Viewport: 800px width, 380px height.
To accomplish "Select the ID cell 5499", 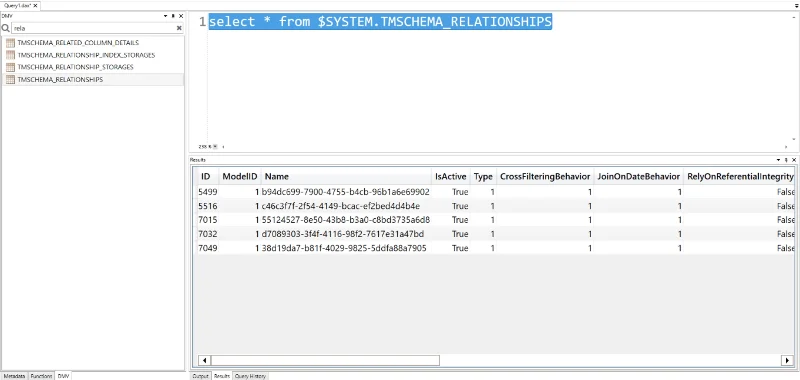I will coord(208,192).
